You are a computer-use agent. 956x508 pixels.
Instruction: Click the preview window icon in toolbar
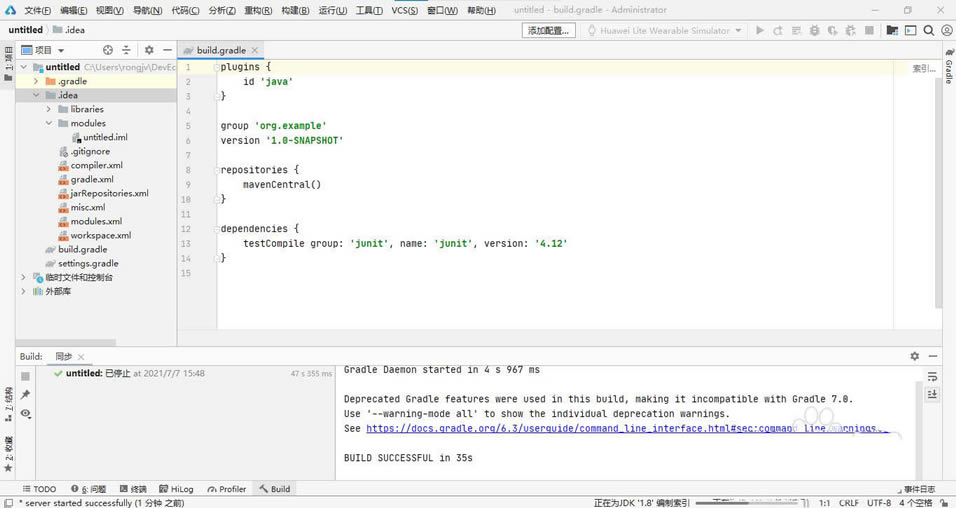click(910, 30)
